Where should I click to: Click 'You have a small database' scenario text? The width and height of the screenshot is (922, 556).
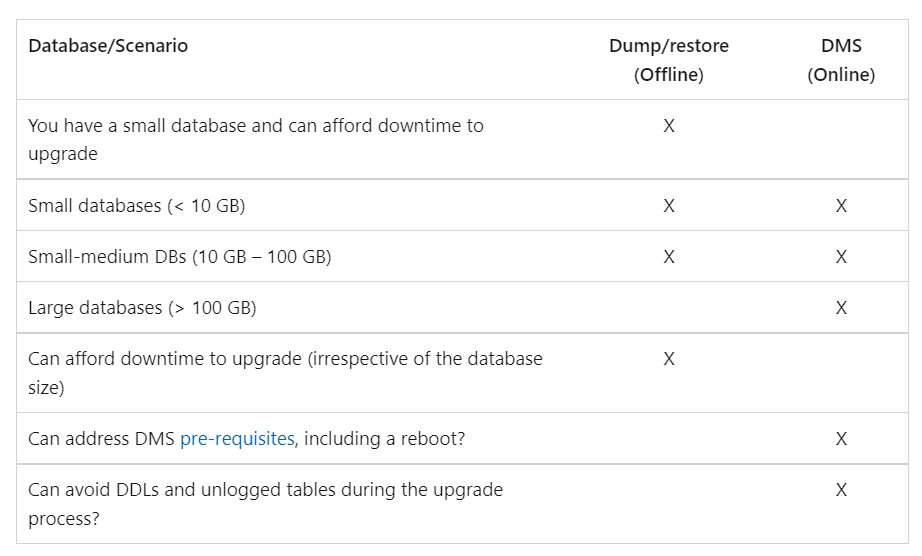pos(256,140)
